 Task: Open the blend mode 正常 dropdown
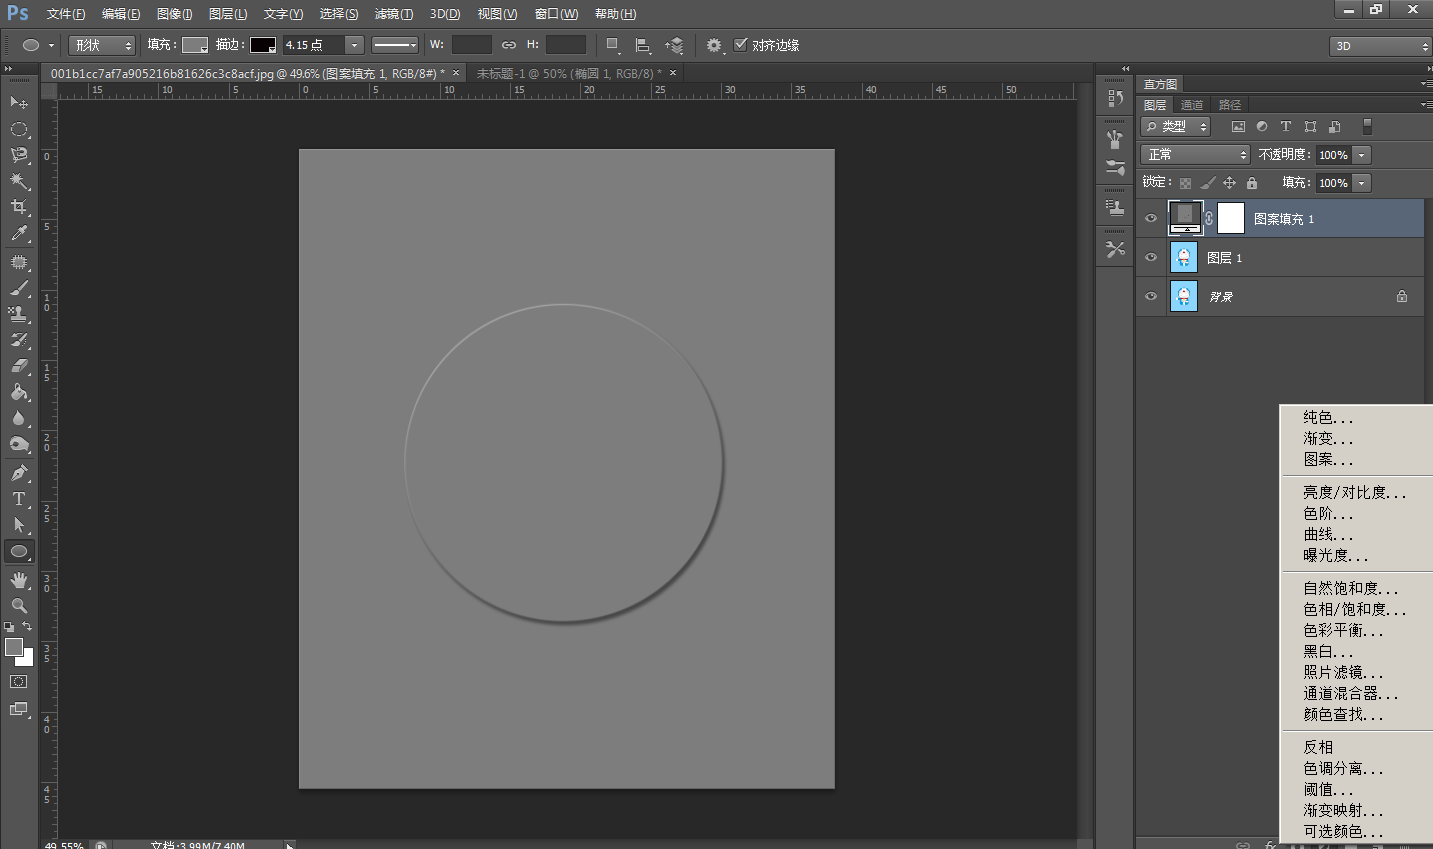pyautogui.click(x=1195, y=155)
